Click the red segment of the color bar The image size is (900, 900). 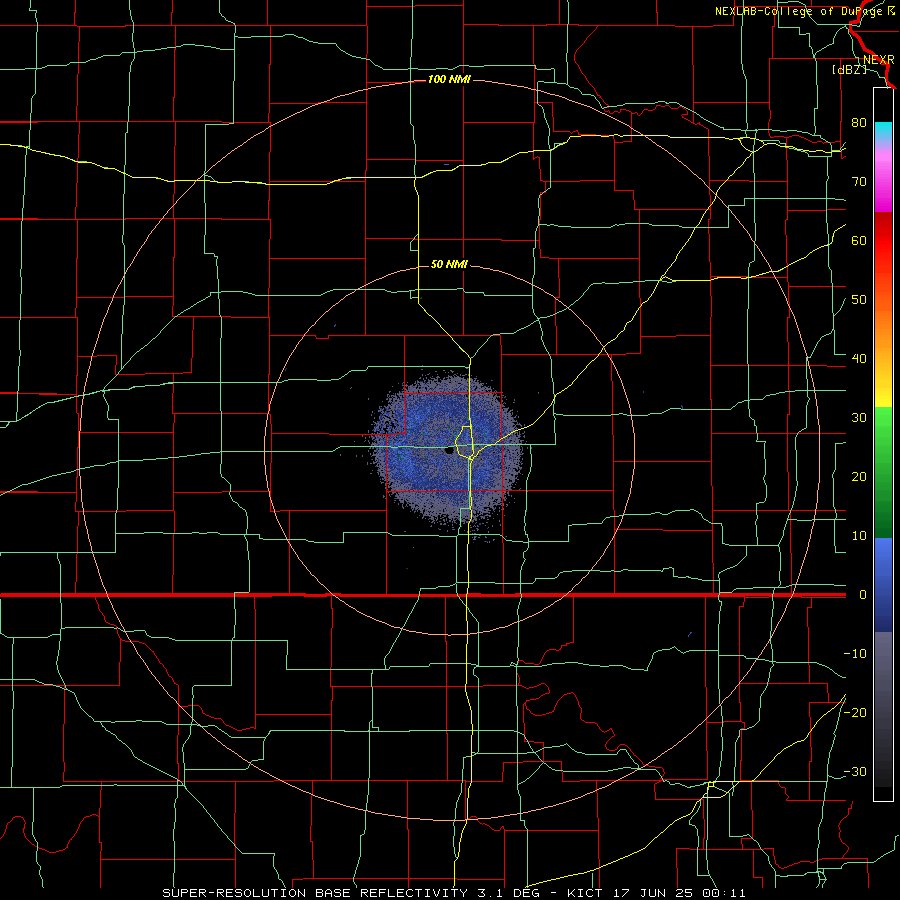(x=883, y=241)
